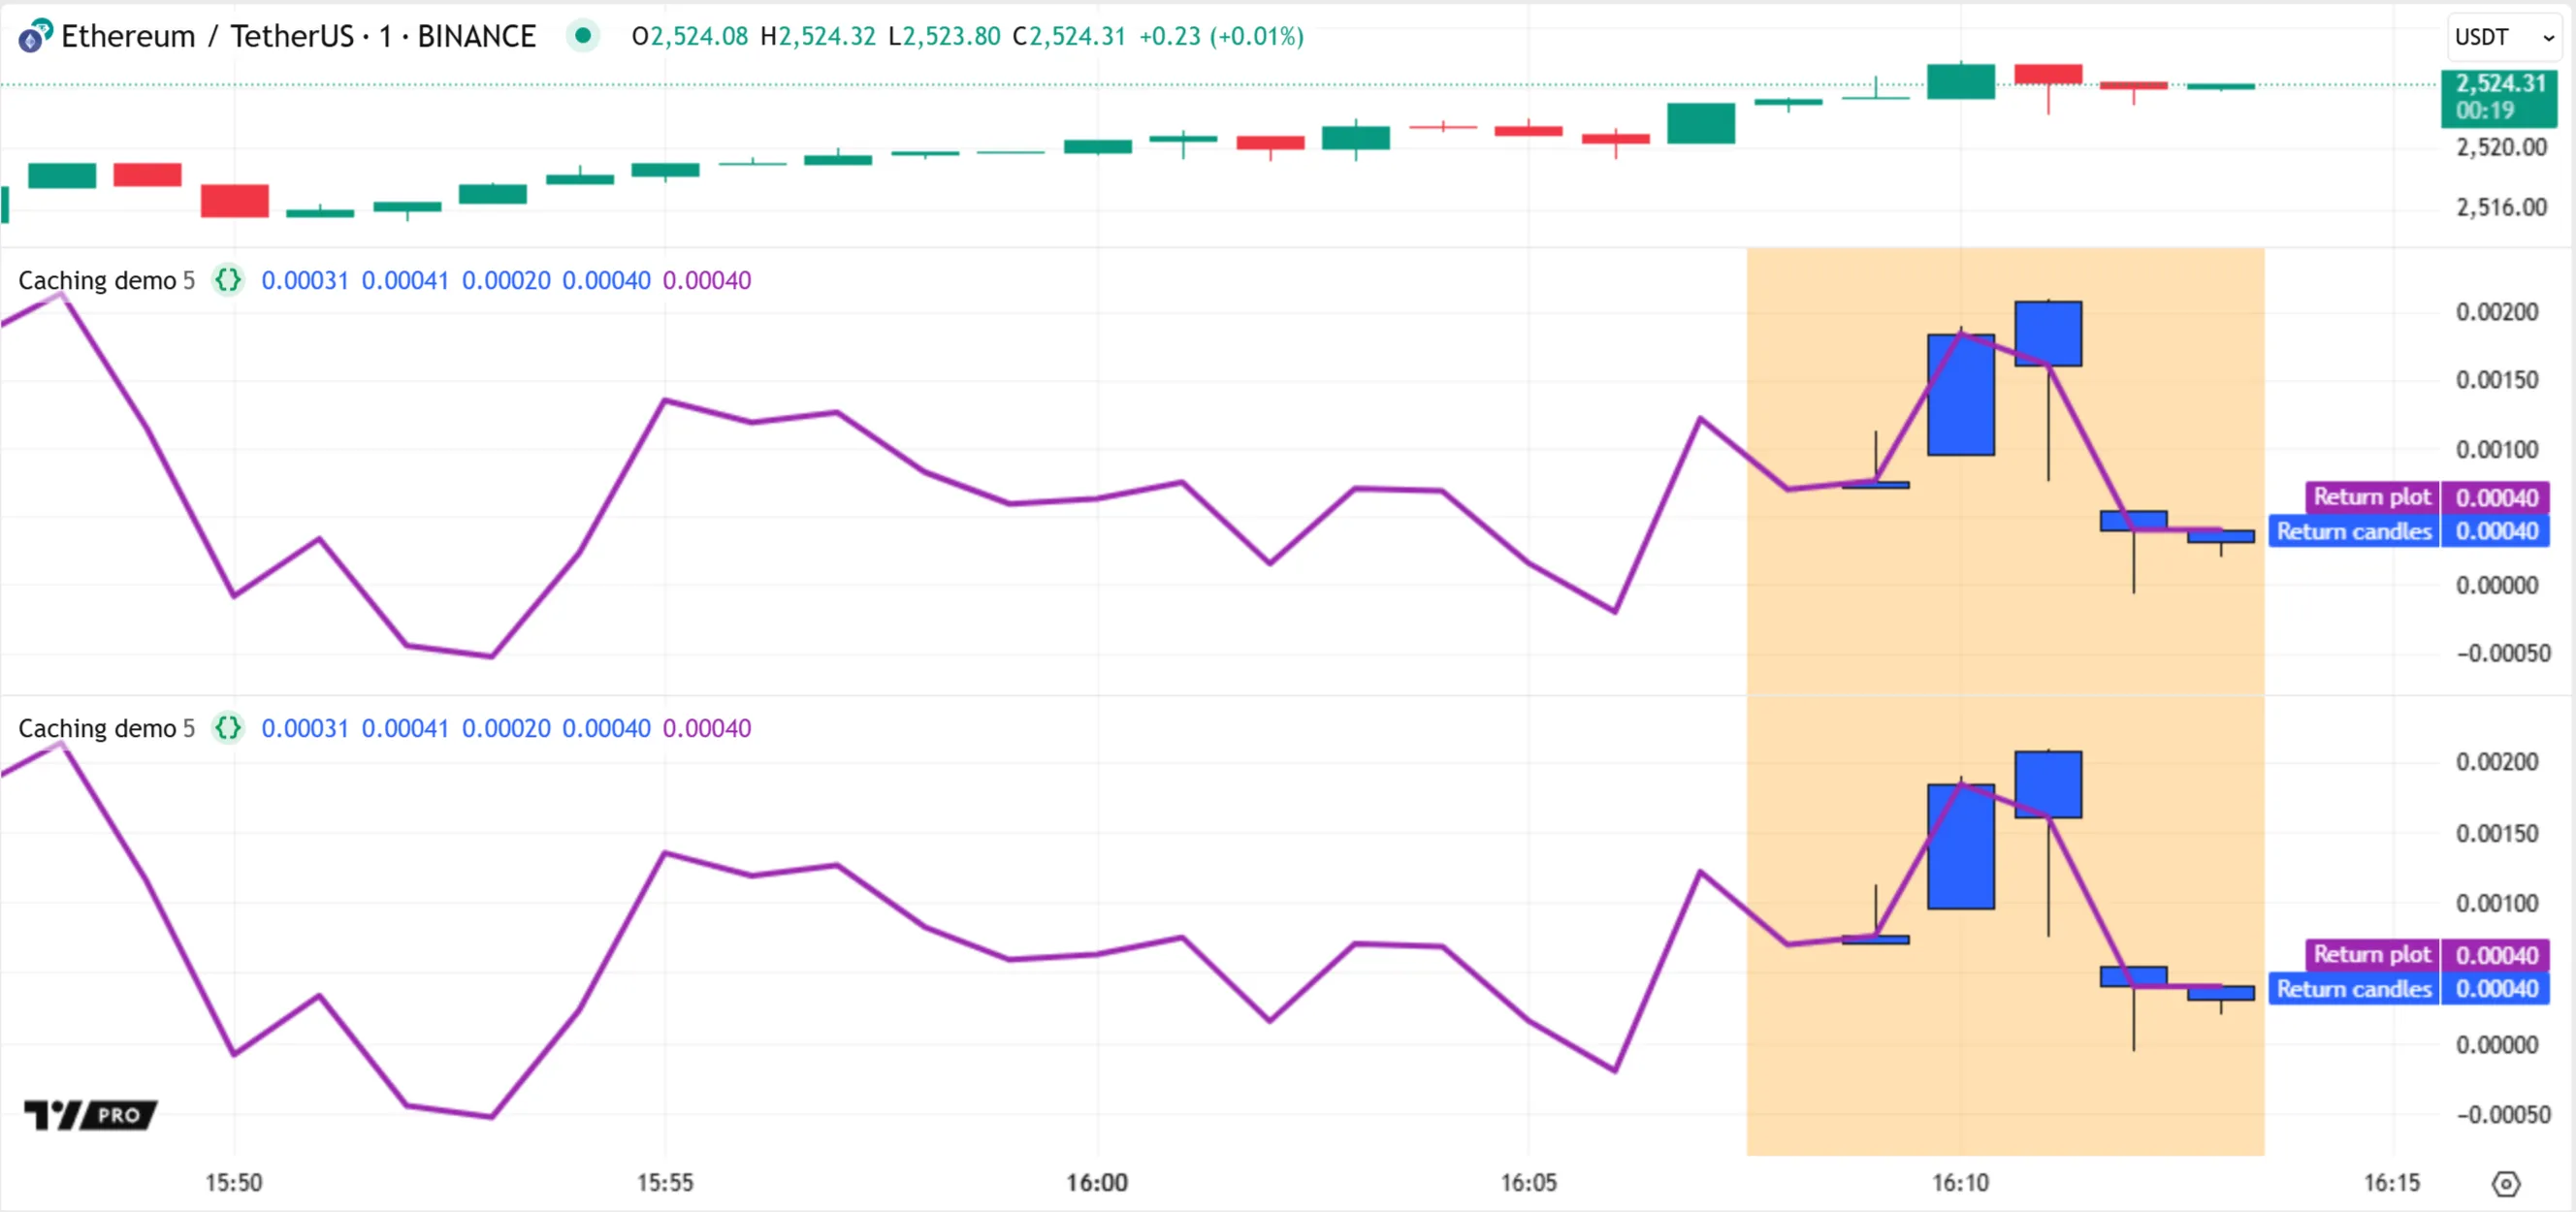Click the green market status dot

coord(582,36)
